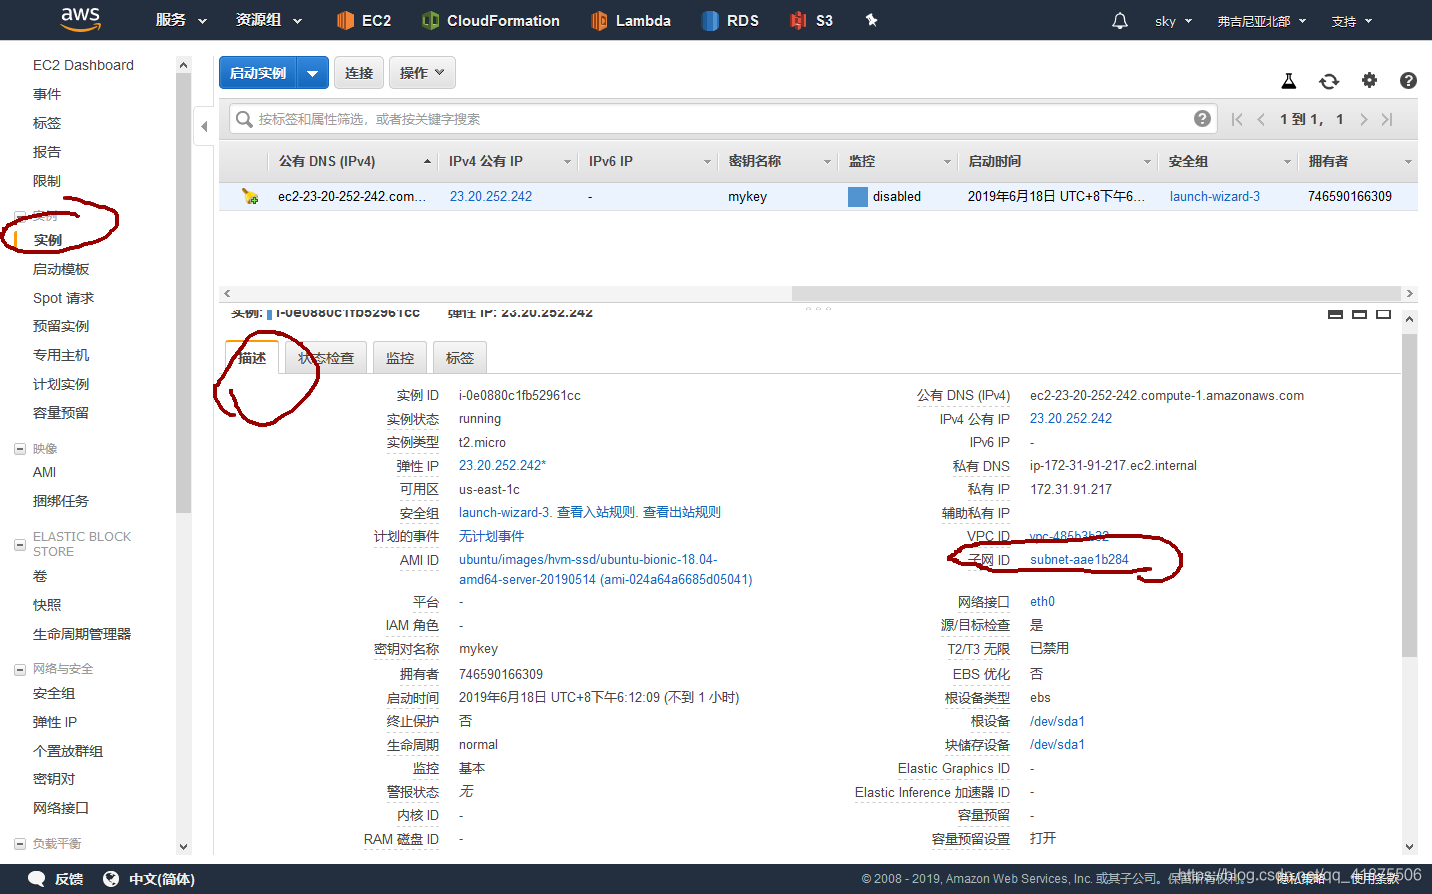Open the EC2 service shortcut
Viewport: 1432px width, 894px height.
[364, 20]
